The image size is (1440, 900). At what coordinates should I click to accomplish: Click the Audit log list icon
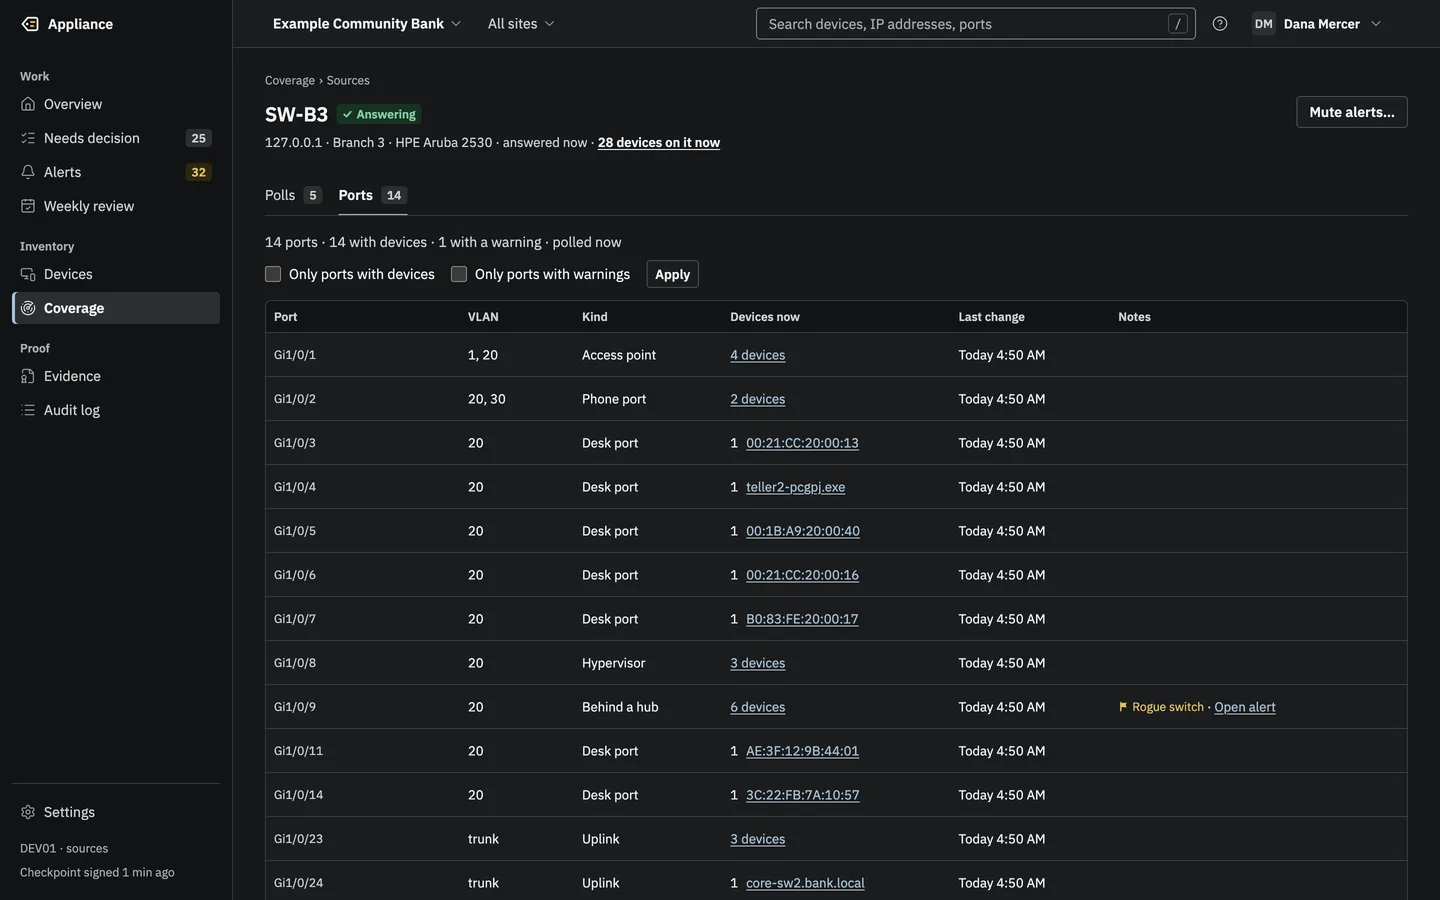(28, 410)
